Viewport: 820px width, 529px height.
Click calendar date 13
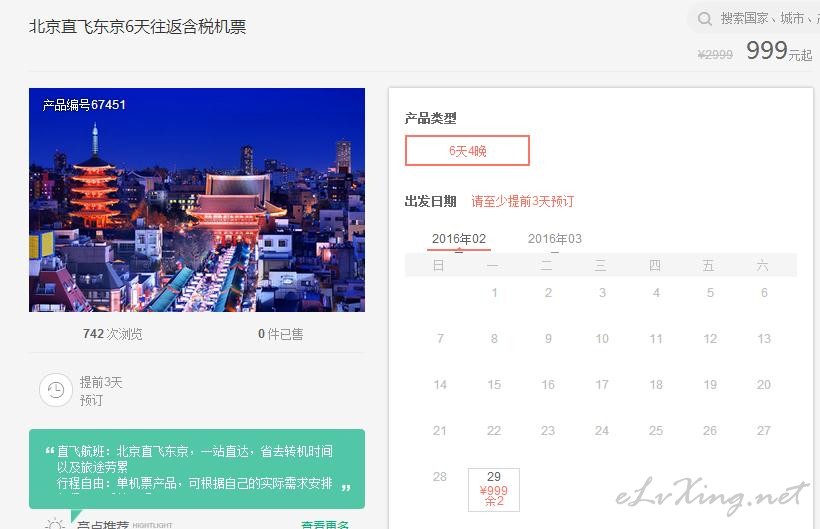pyautogui.click(x=764, y=339)
